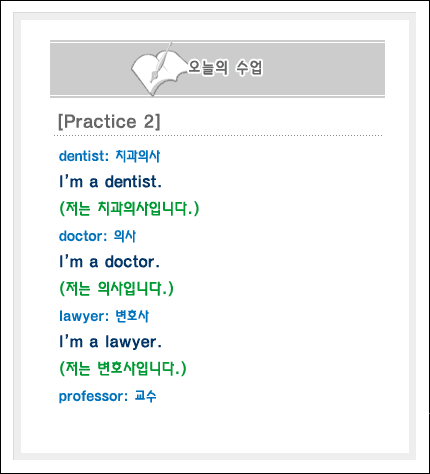The width and height of the screenshot is (430, 474).
Task: Click the Korean word 치과의사 in blue
Action: point(138,156)
